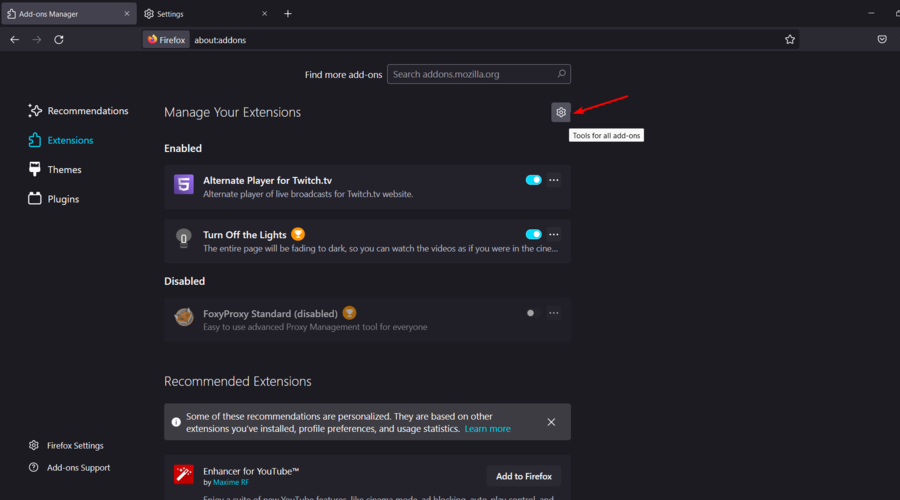Bookmark this page with the star icon
Screen dimensions: 900x500
[x=790, y=40]
